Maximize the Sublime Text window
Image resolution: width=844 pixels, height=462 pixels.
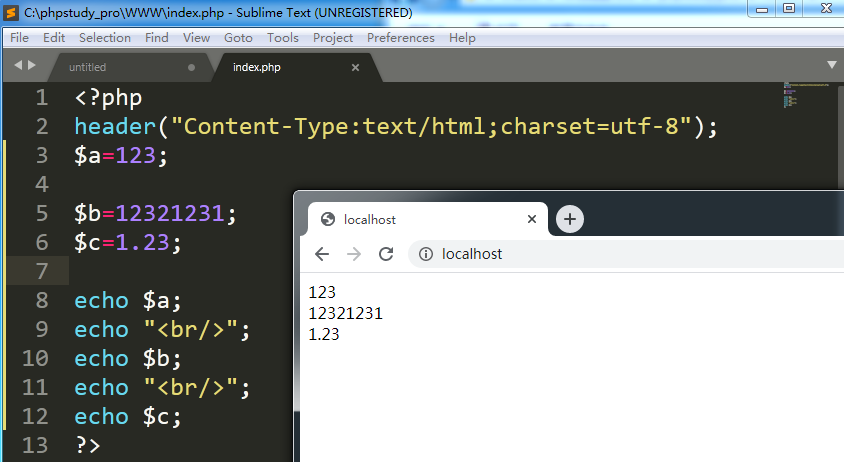tap(789, 9)
